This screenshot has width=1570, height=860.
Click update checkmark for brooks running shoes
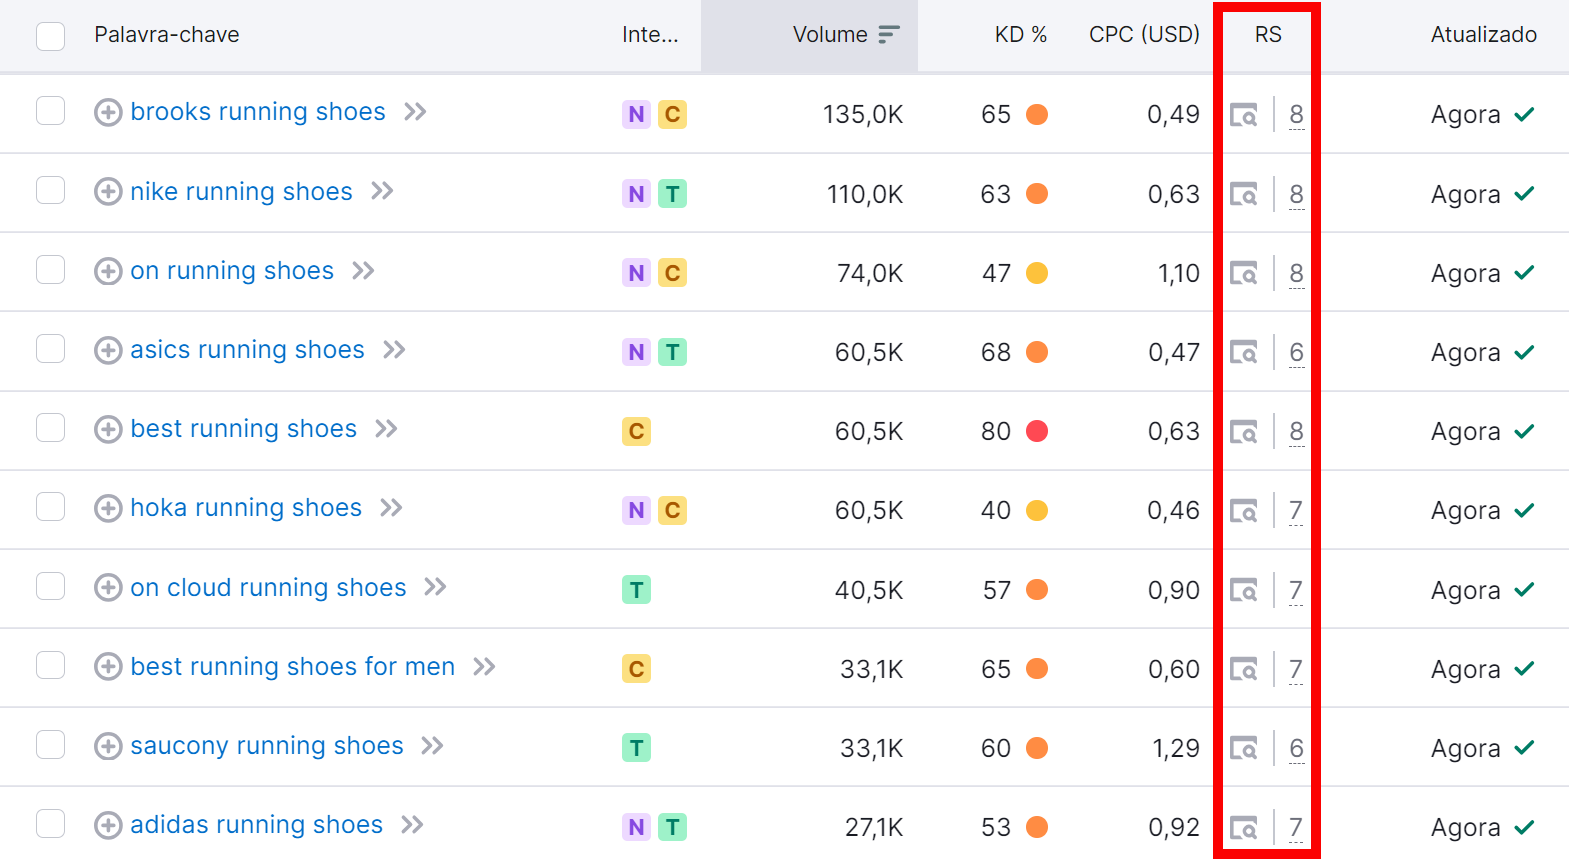(x=1524, y=114)
